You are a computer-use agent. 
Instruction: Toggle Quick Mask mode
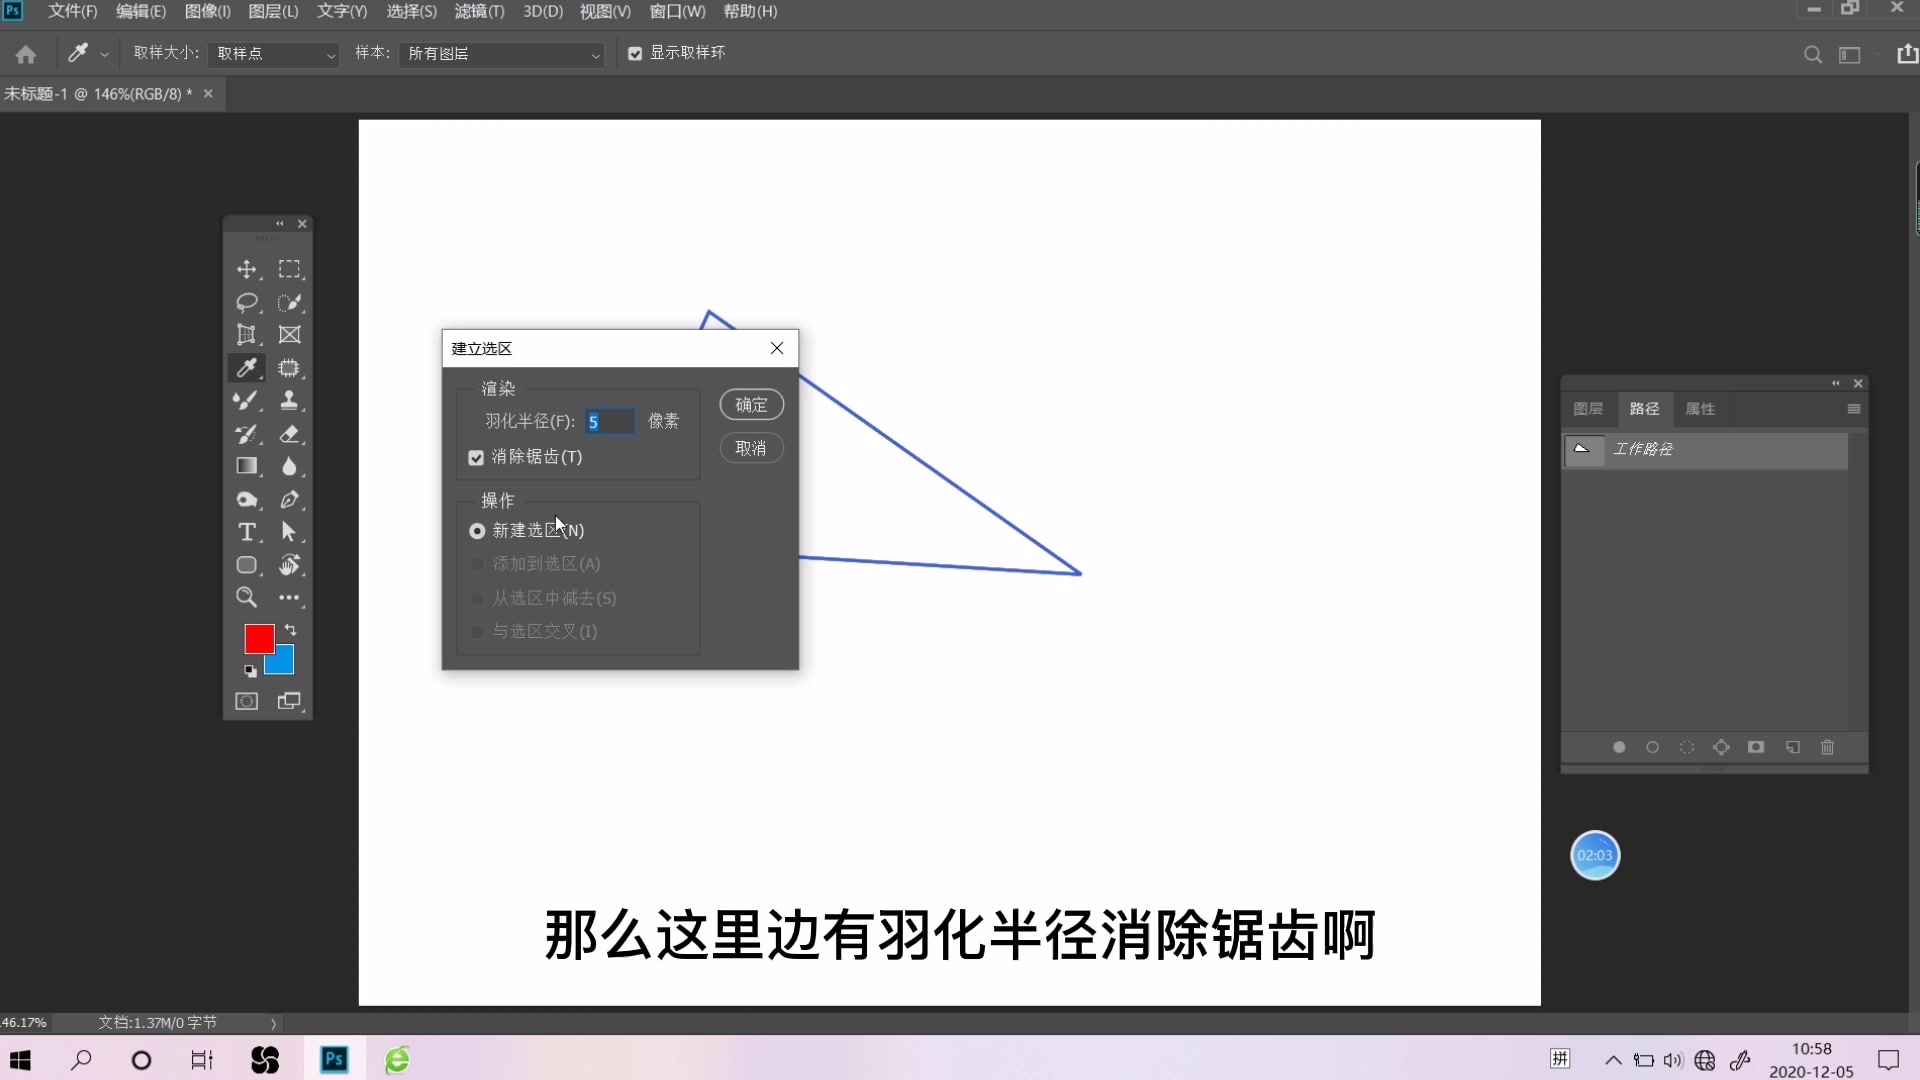(x=246, y=701)
